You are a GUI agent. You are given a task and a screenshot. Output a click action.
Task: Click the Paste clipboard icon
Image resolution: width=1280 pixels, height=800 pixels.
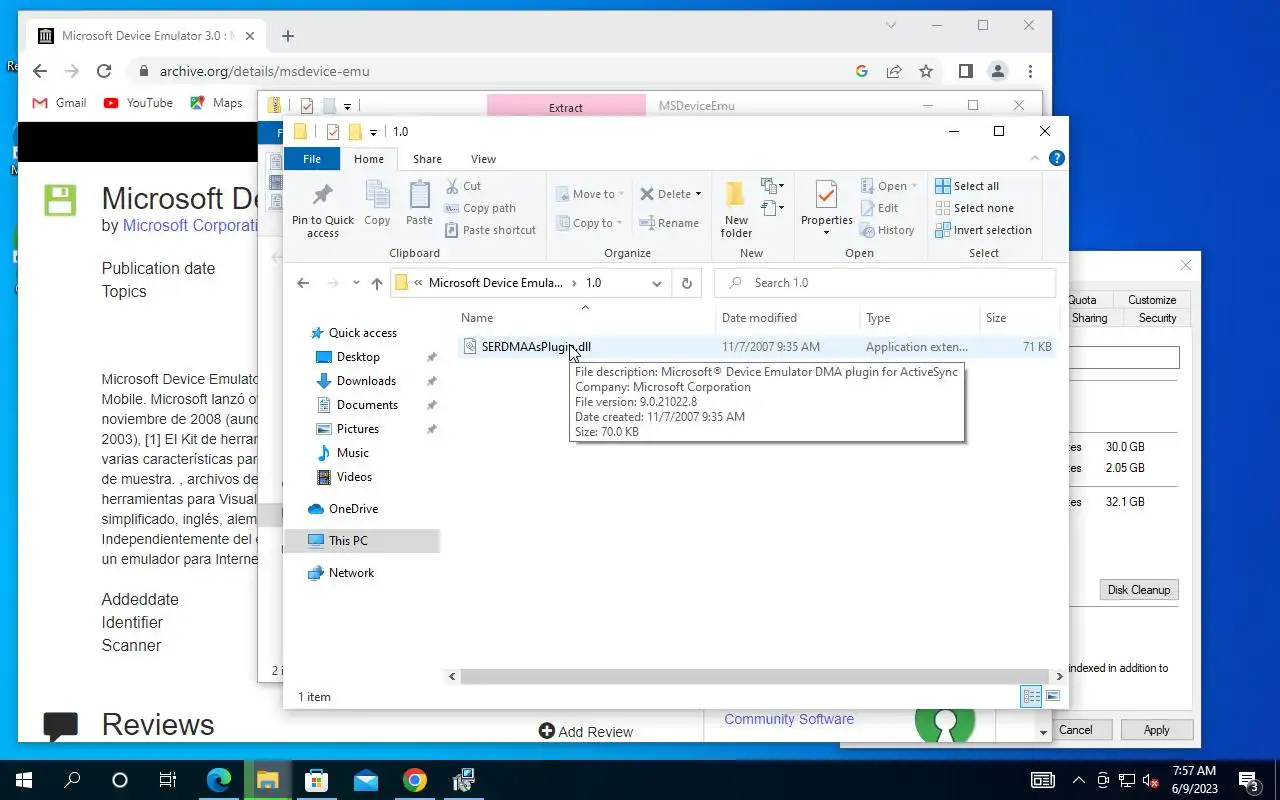(419, 203)
